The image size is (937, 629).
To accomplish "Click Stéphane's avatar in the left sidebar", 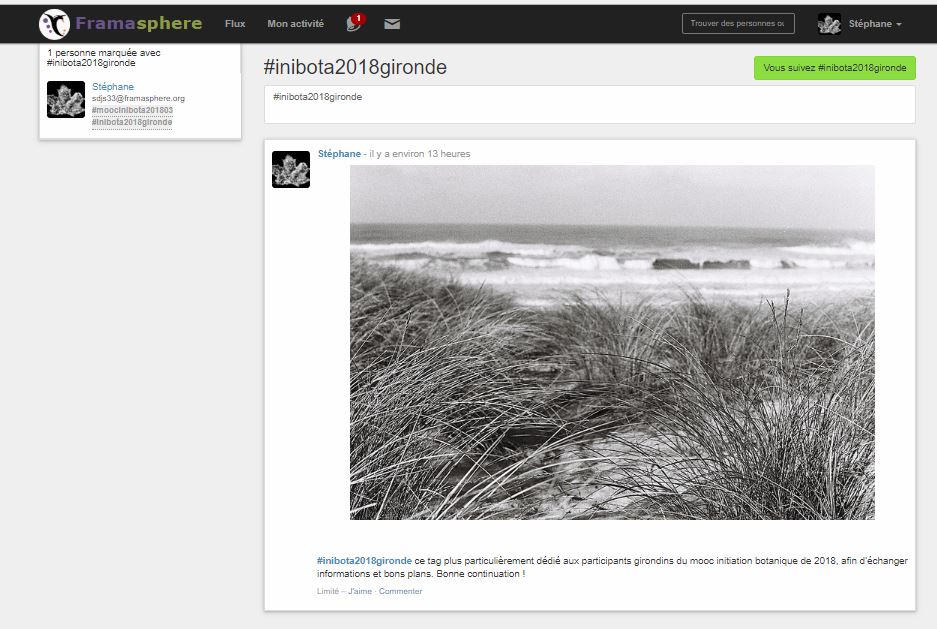I will point(66,100).
